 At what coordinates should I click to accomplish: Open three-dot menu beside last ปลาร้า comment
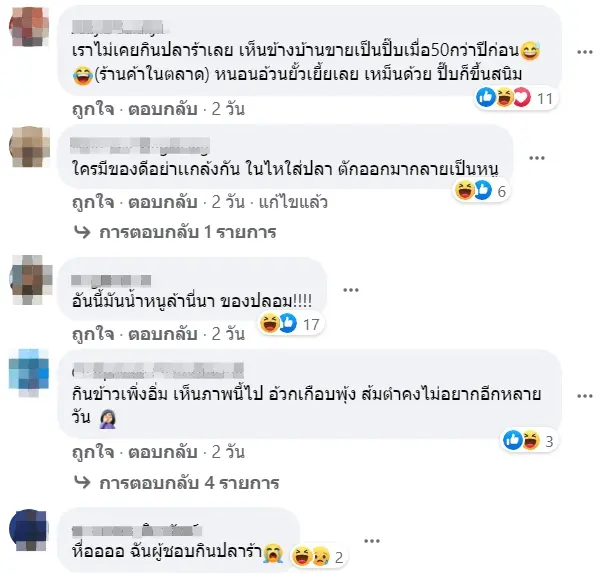tap(372, 541)
